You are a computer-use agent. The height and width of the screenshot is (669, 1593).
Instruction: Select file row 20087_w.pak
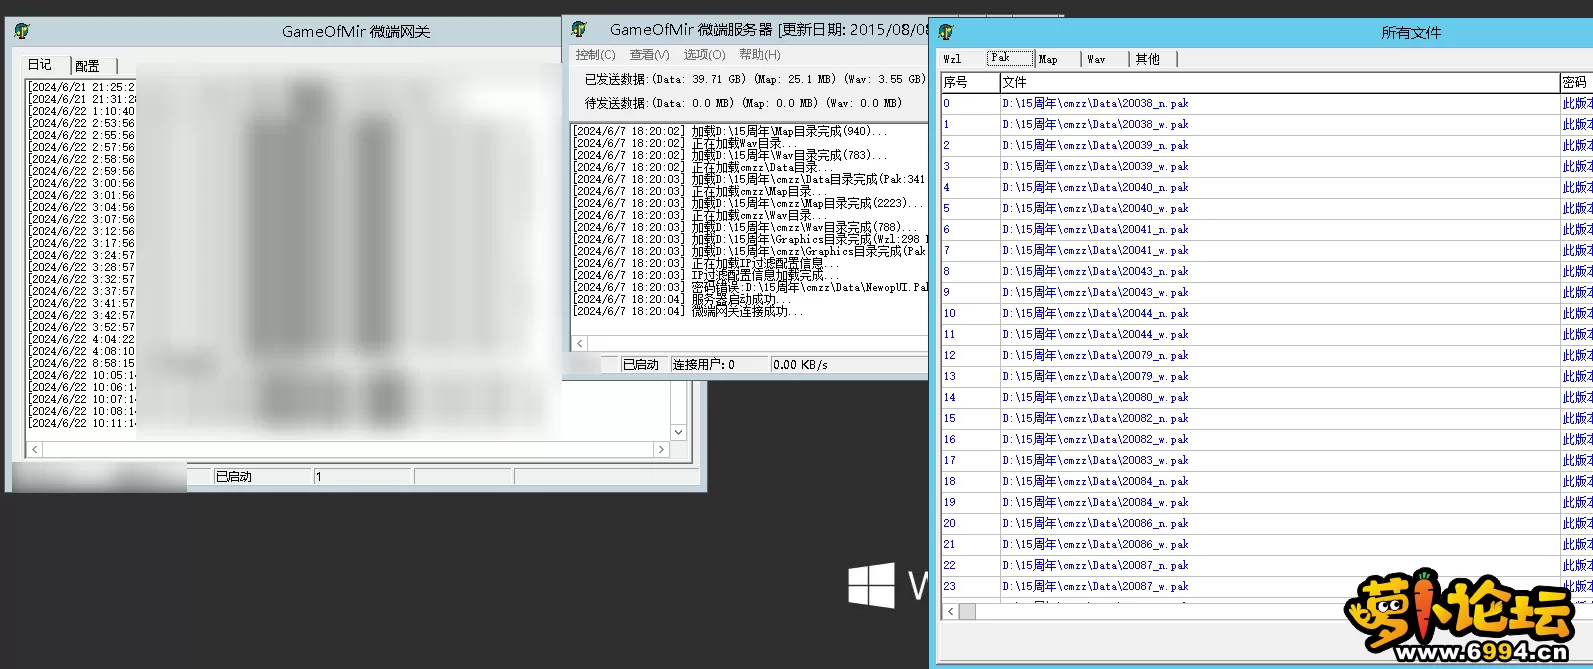[1266, 586]
